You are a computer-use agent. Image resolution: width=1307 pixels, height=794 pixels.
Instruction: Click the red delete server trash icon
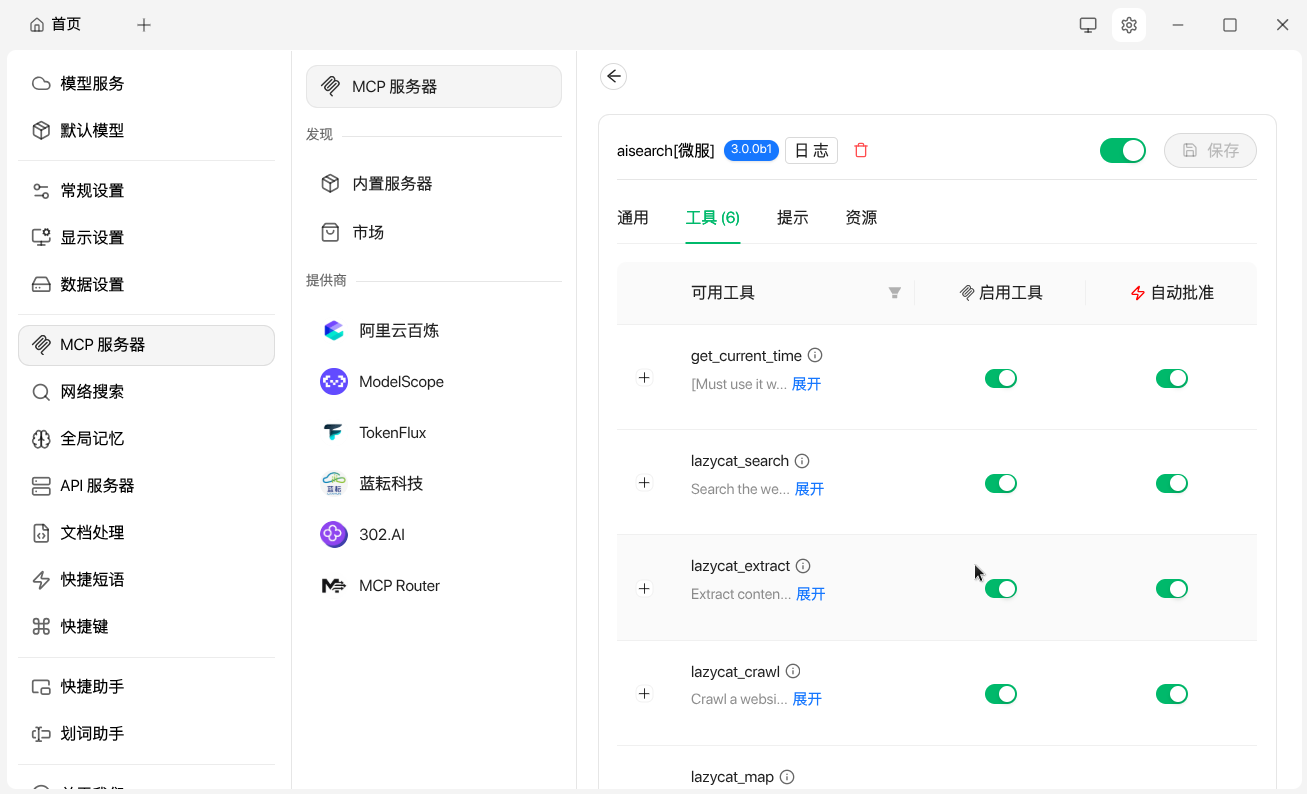pyautogui.click(x=861, y=150)
